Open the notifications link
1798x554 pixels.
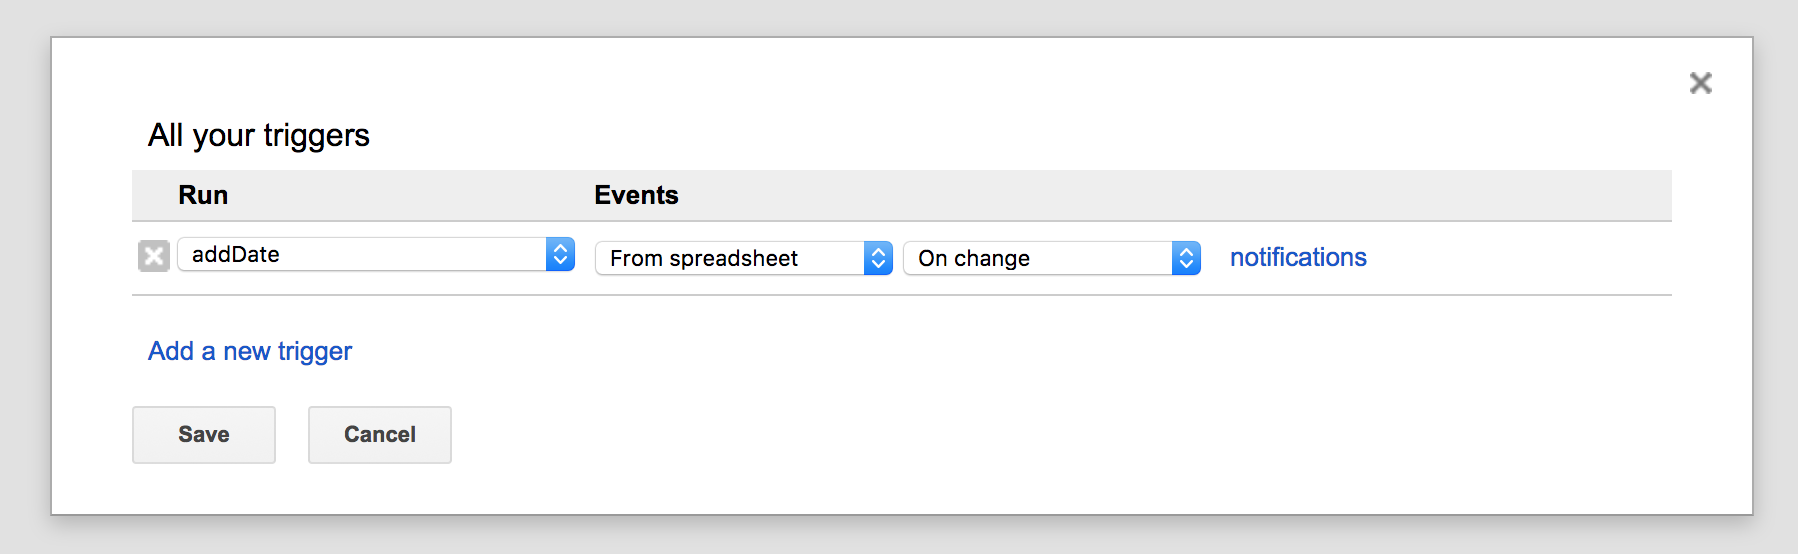[1297, 258]
